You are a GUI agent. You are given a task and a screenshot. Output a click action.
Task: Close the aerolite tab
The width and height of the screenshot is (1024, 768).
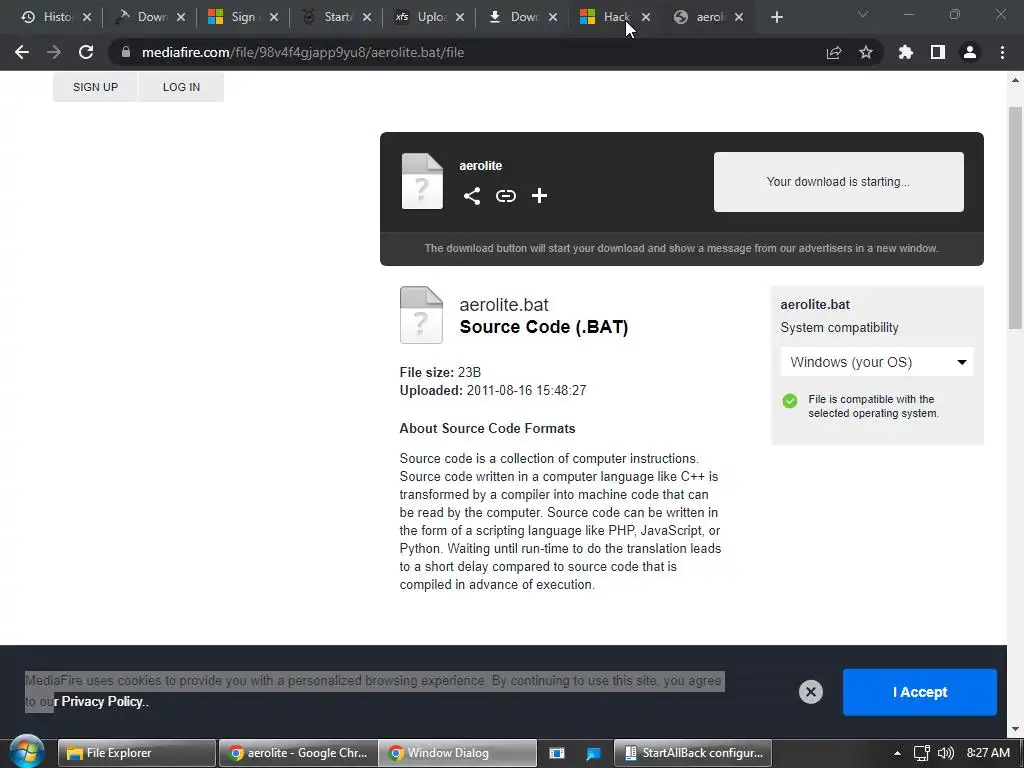tap(739, 17)
